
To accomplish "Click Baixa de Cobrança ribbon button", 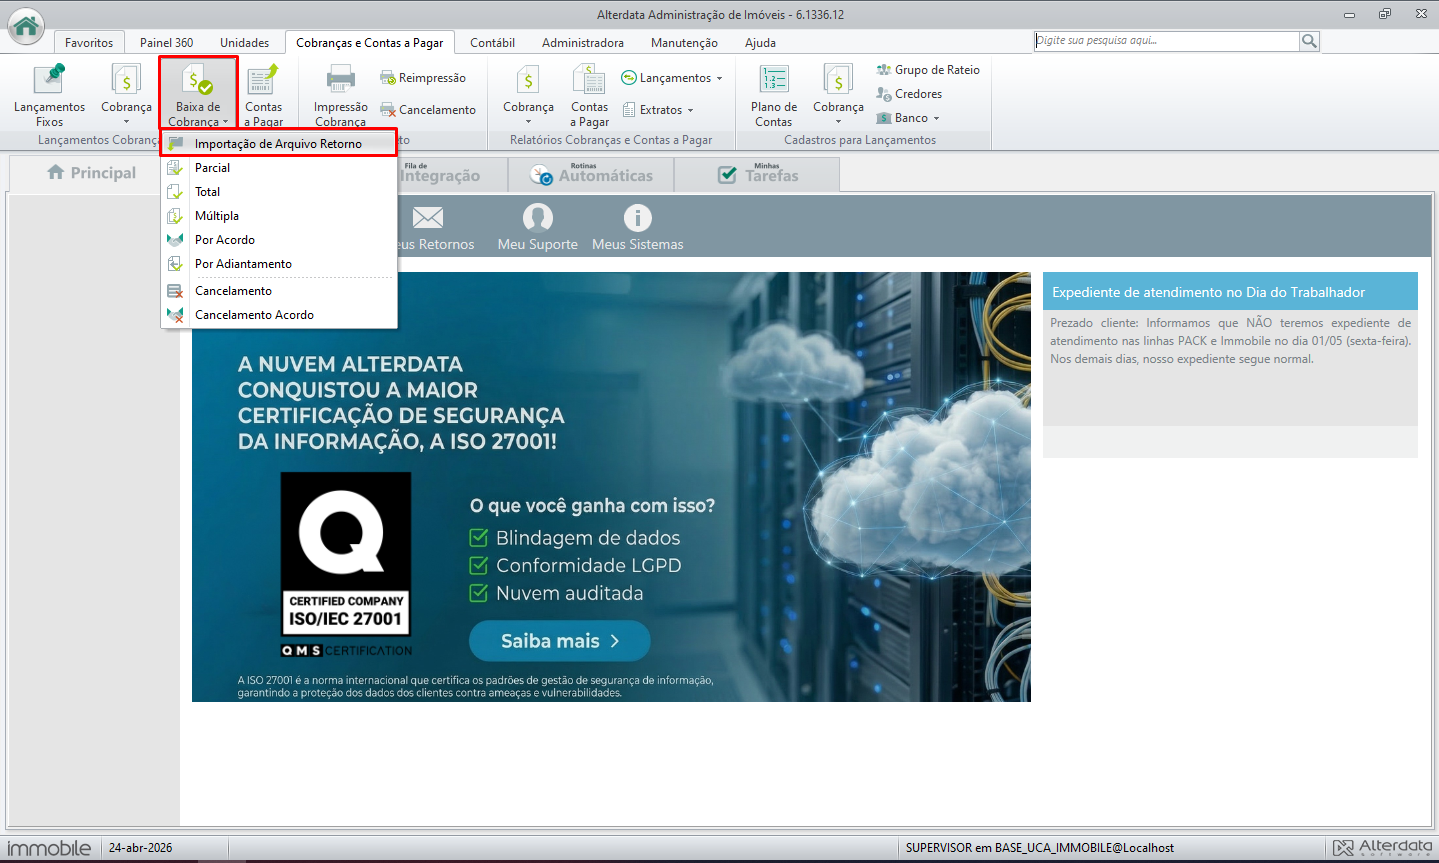I will pos(198,95).
